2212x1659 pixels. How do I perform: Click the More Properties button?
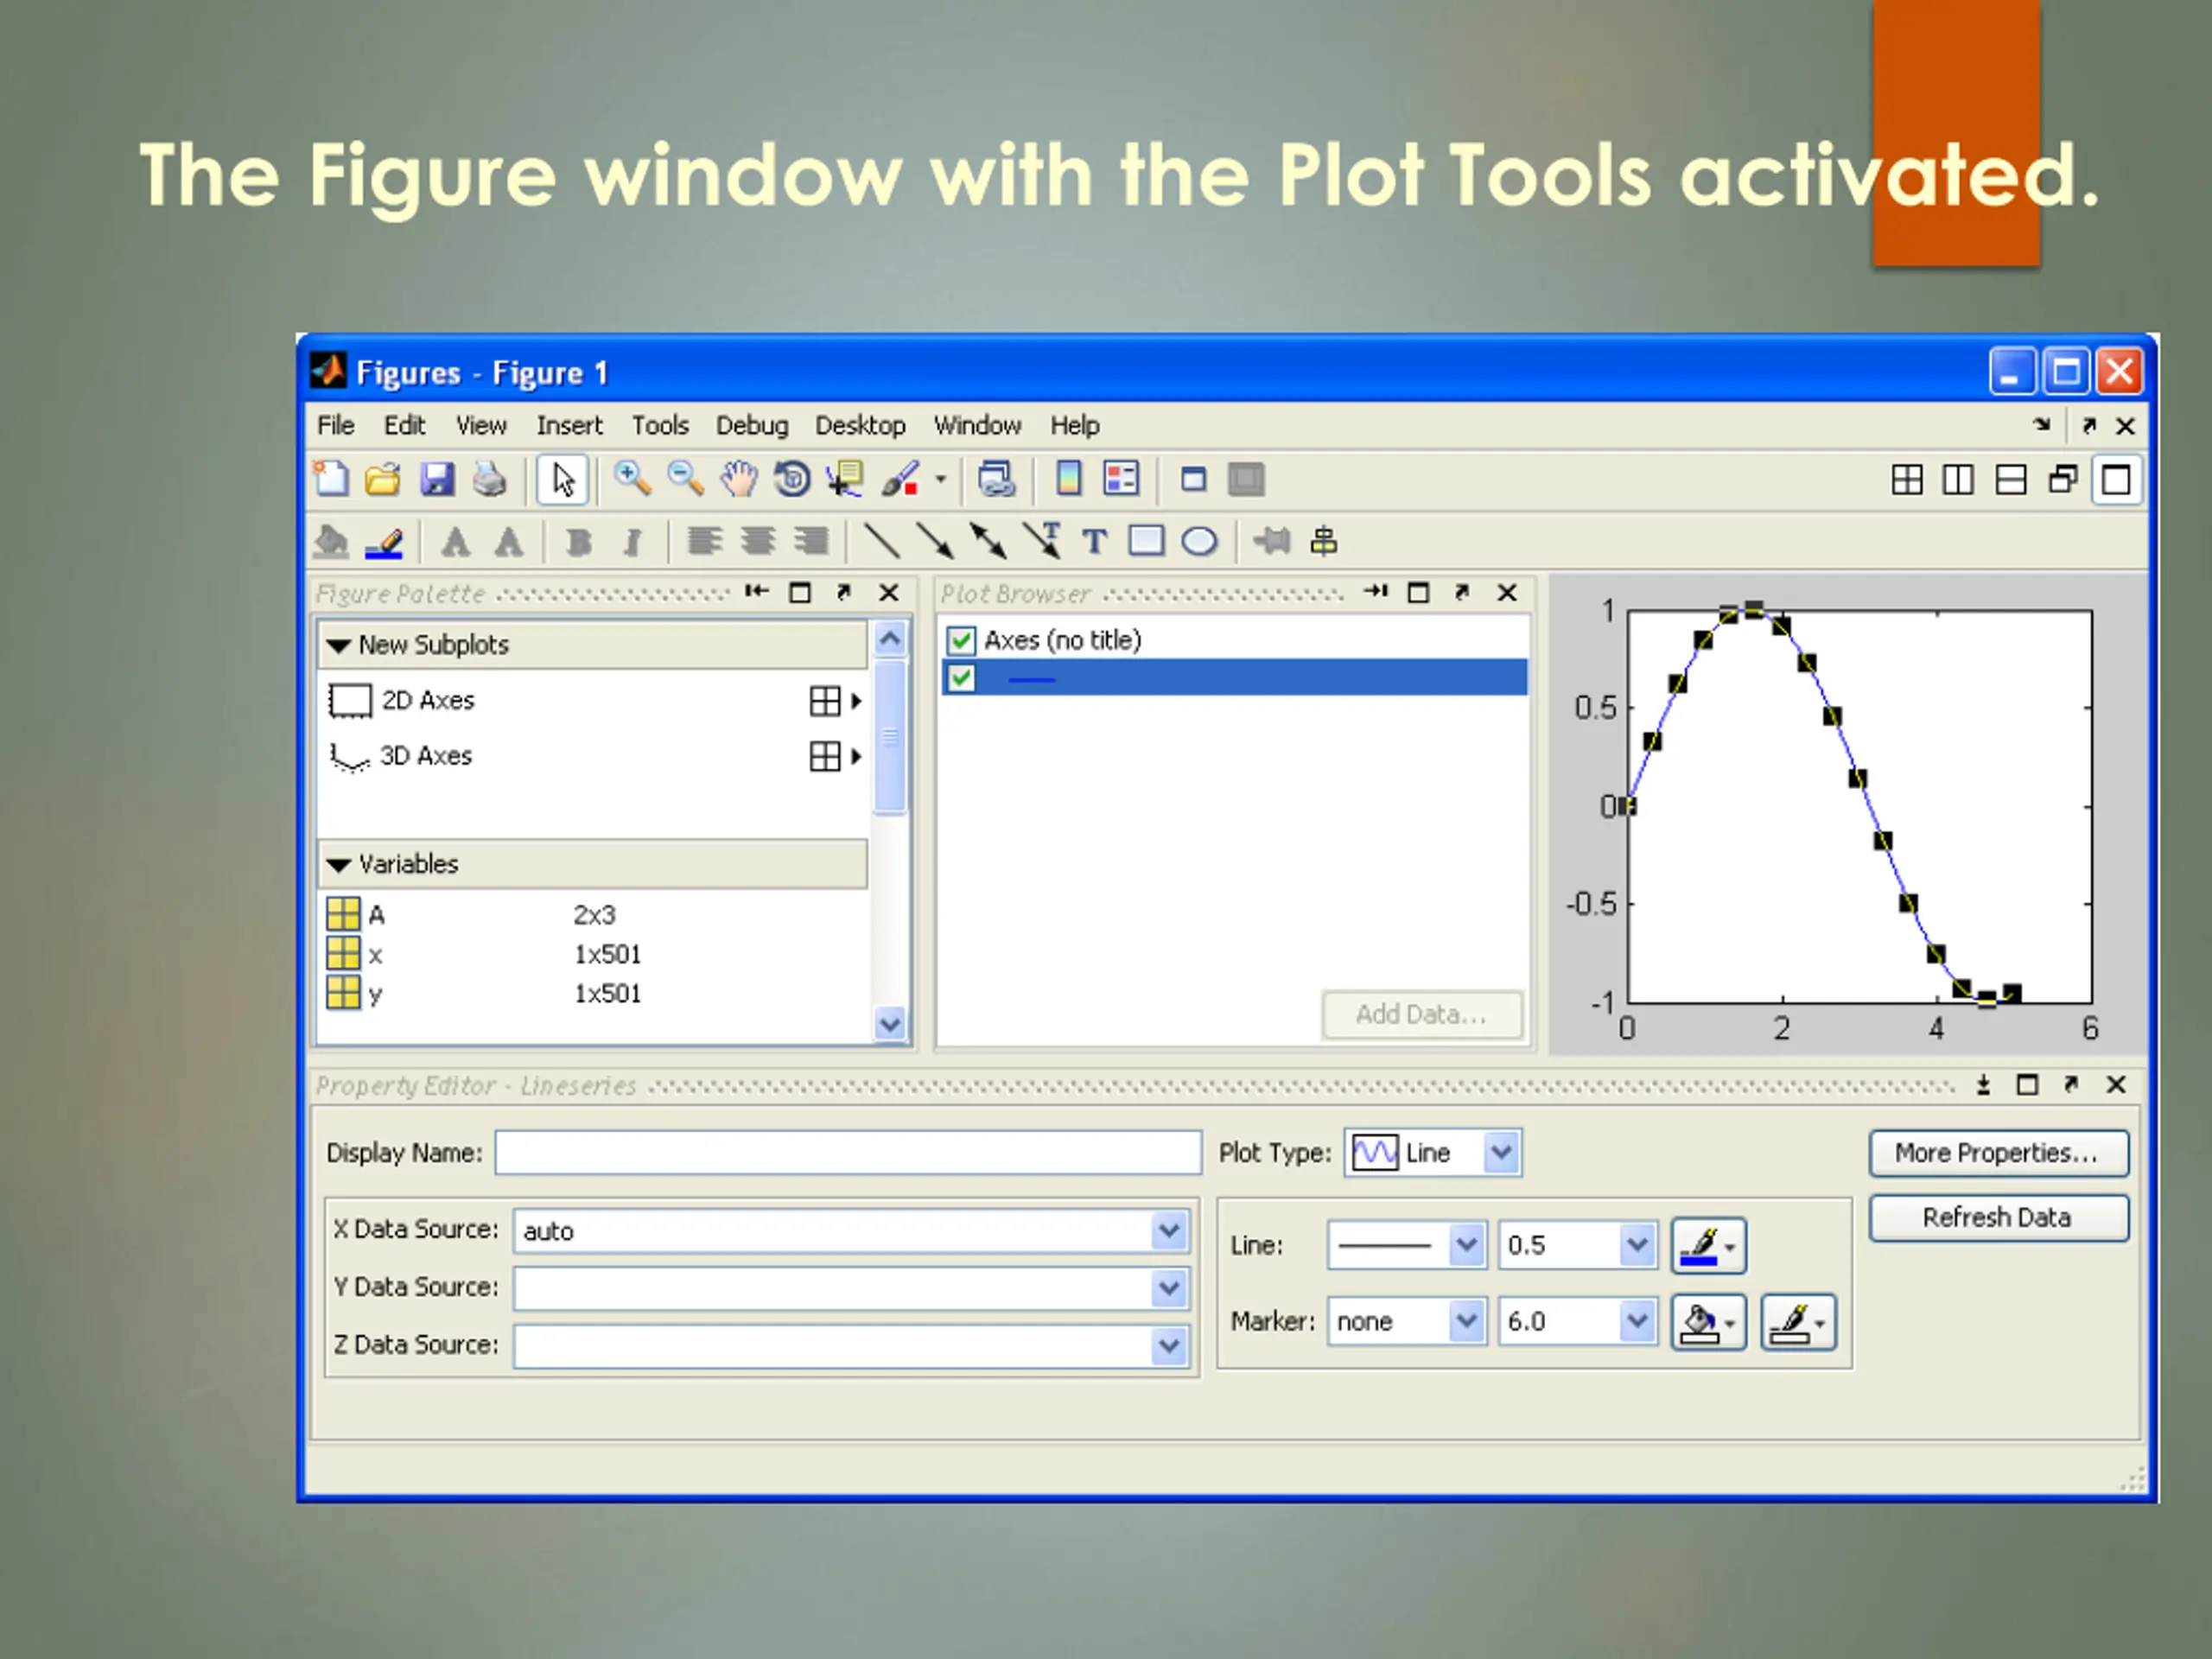[x=1998, y=1153]
